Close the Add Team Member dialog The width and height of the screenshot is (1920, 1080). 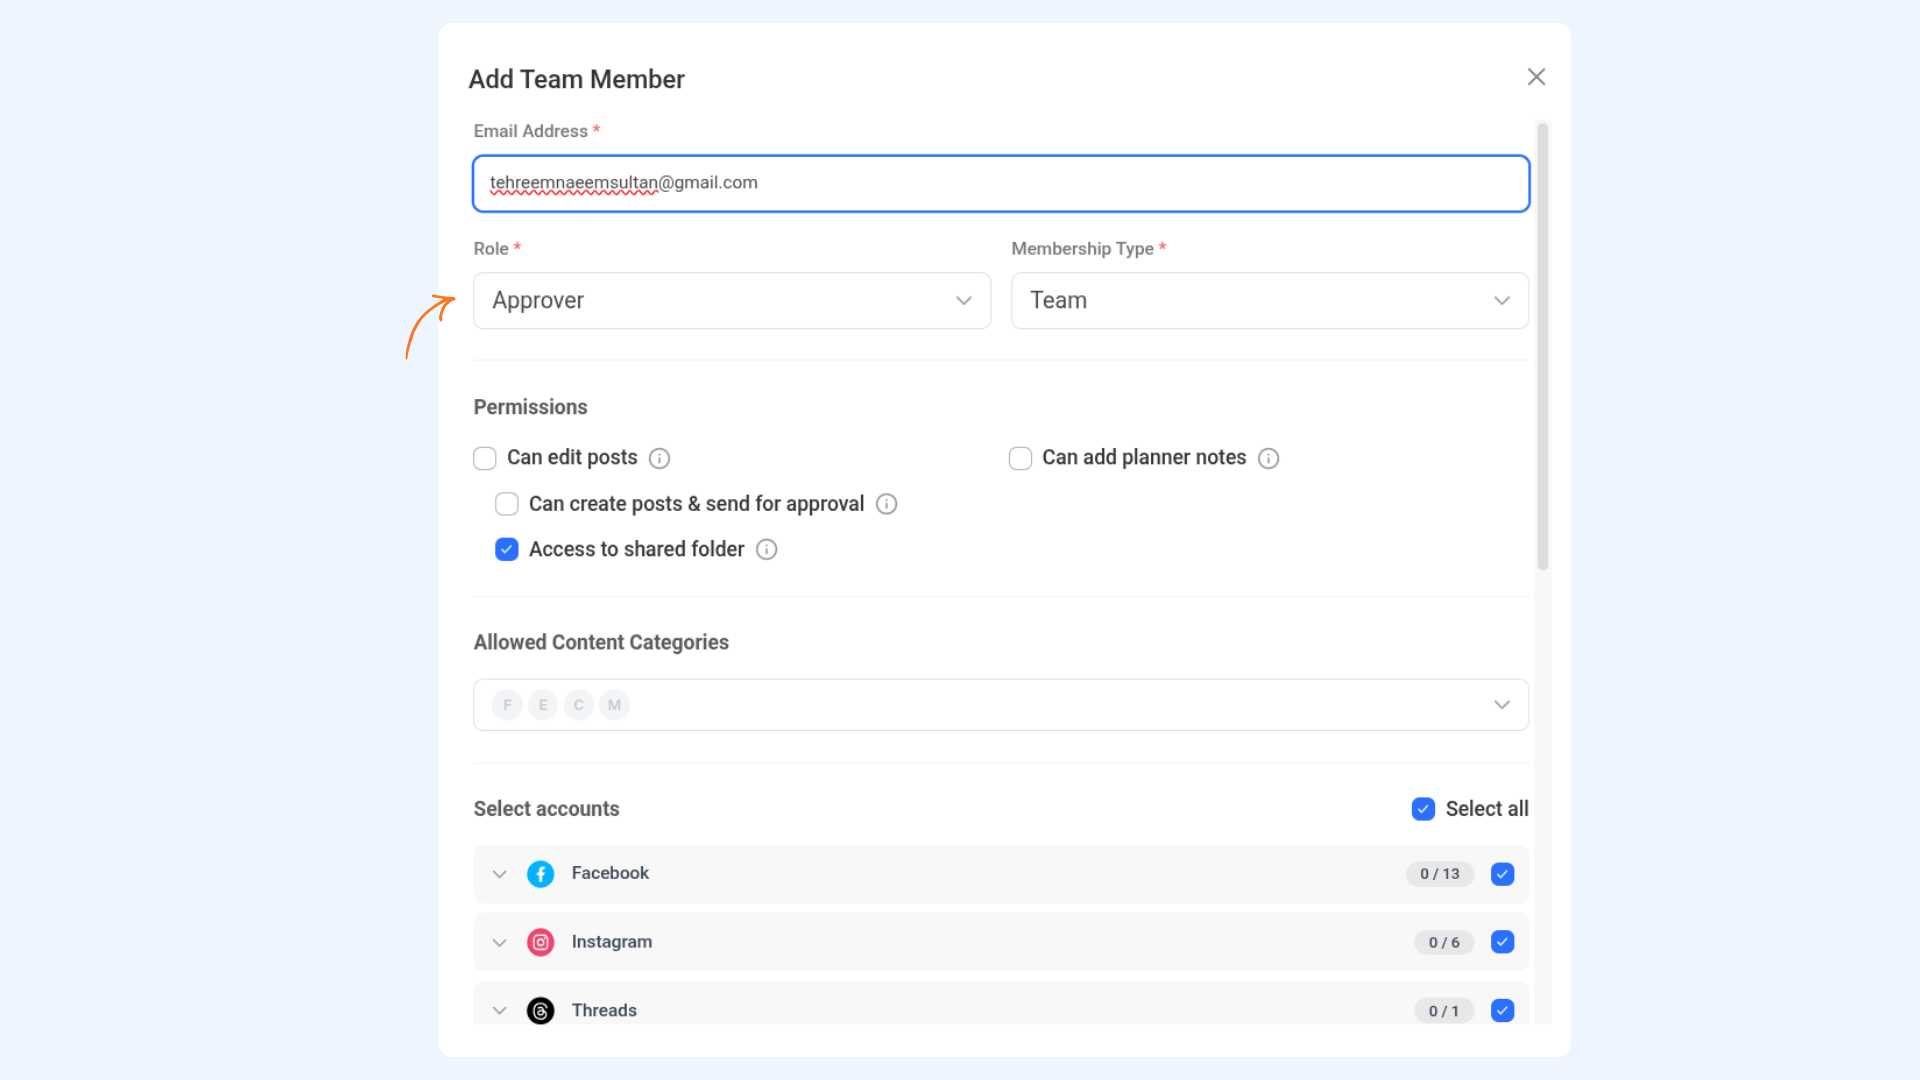[x=1536, y=77]
